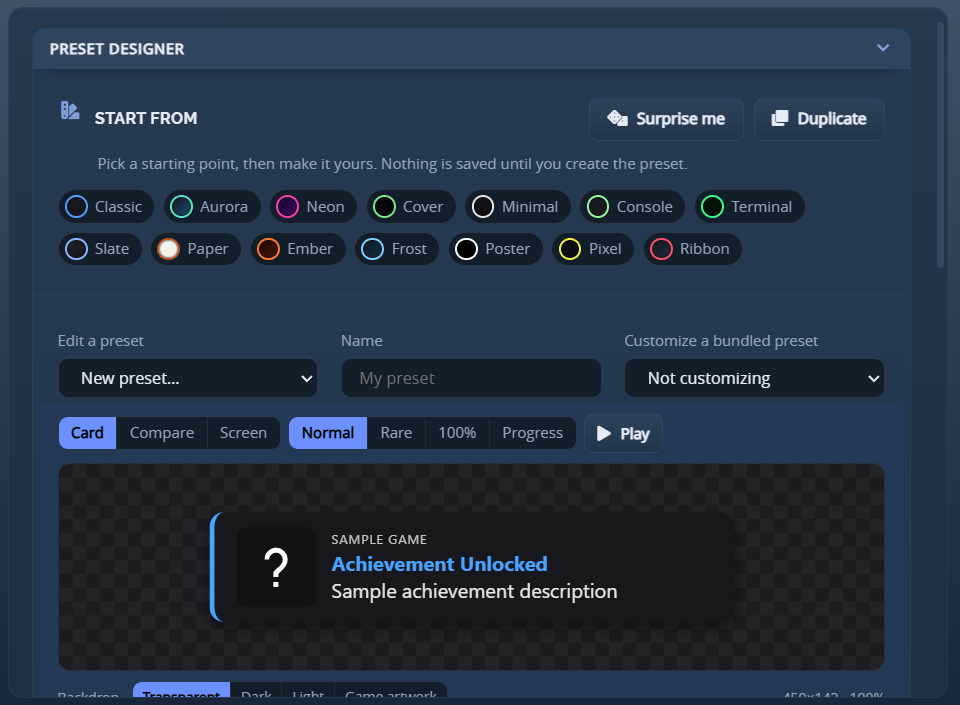
Task: Click the Start From palette icon
Action: click(70, 111)
